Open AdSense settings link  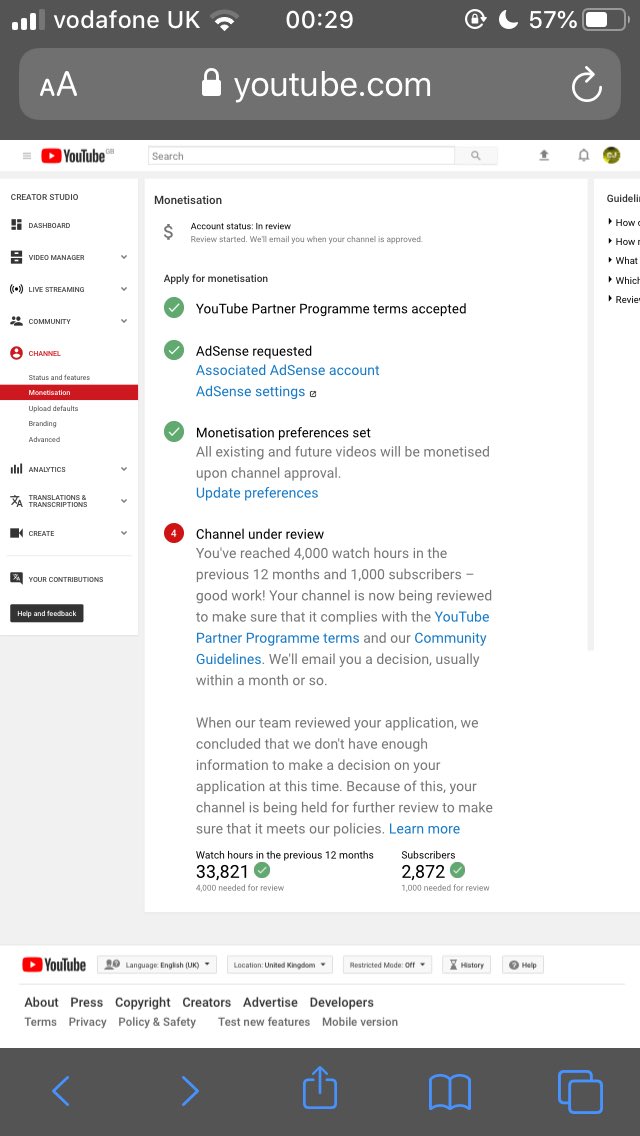[251, 391]
